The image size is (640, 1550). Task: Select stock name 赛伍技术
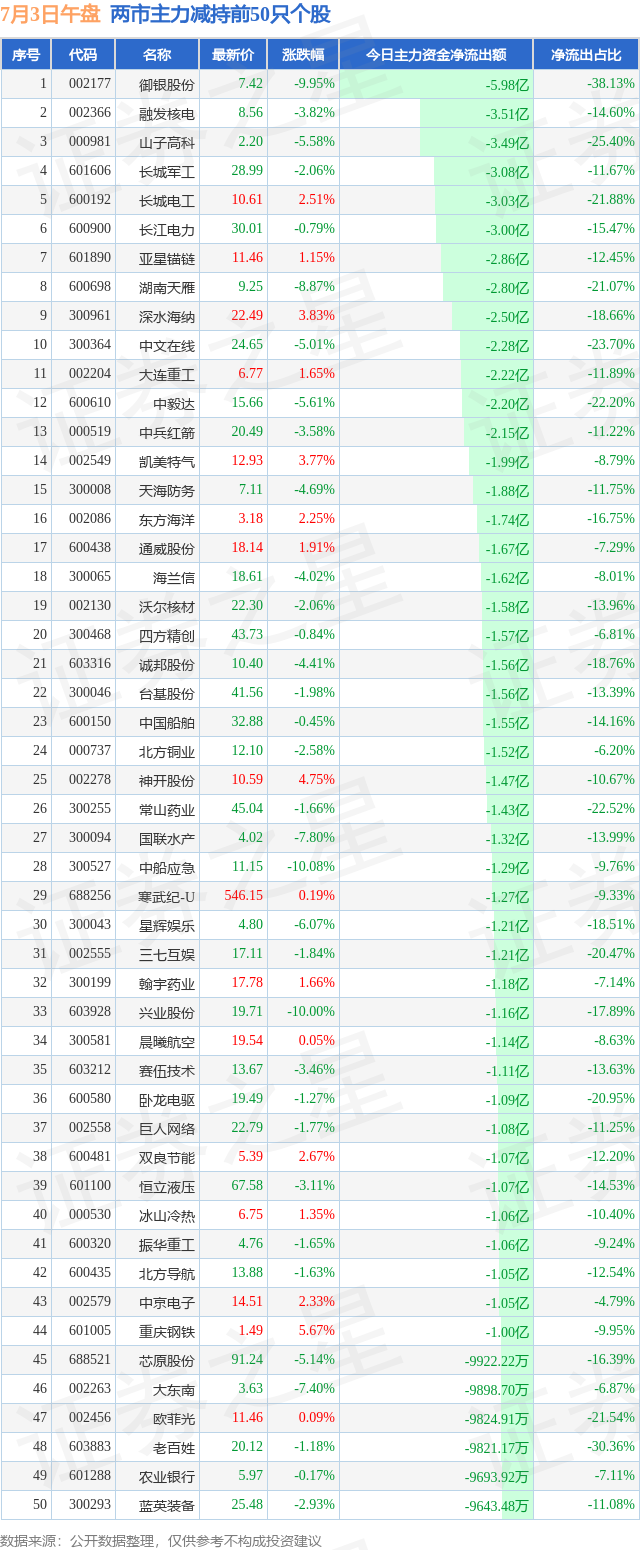[x=167, y=1071]
